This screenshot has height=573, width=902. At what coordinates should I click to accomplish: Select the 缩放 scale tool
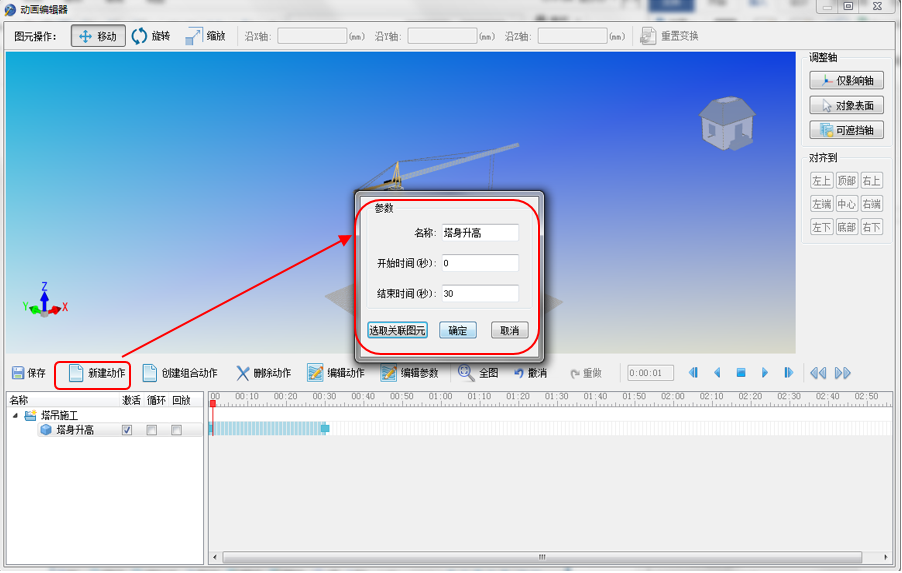click(205, 36)
